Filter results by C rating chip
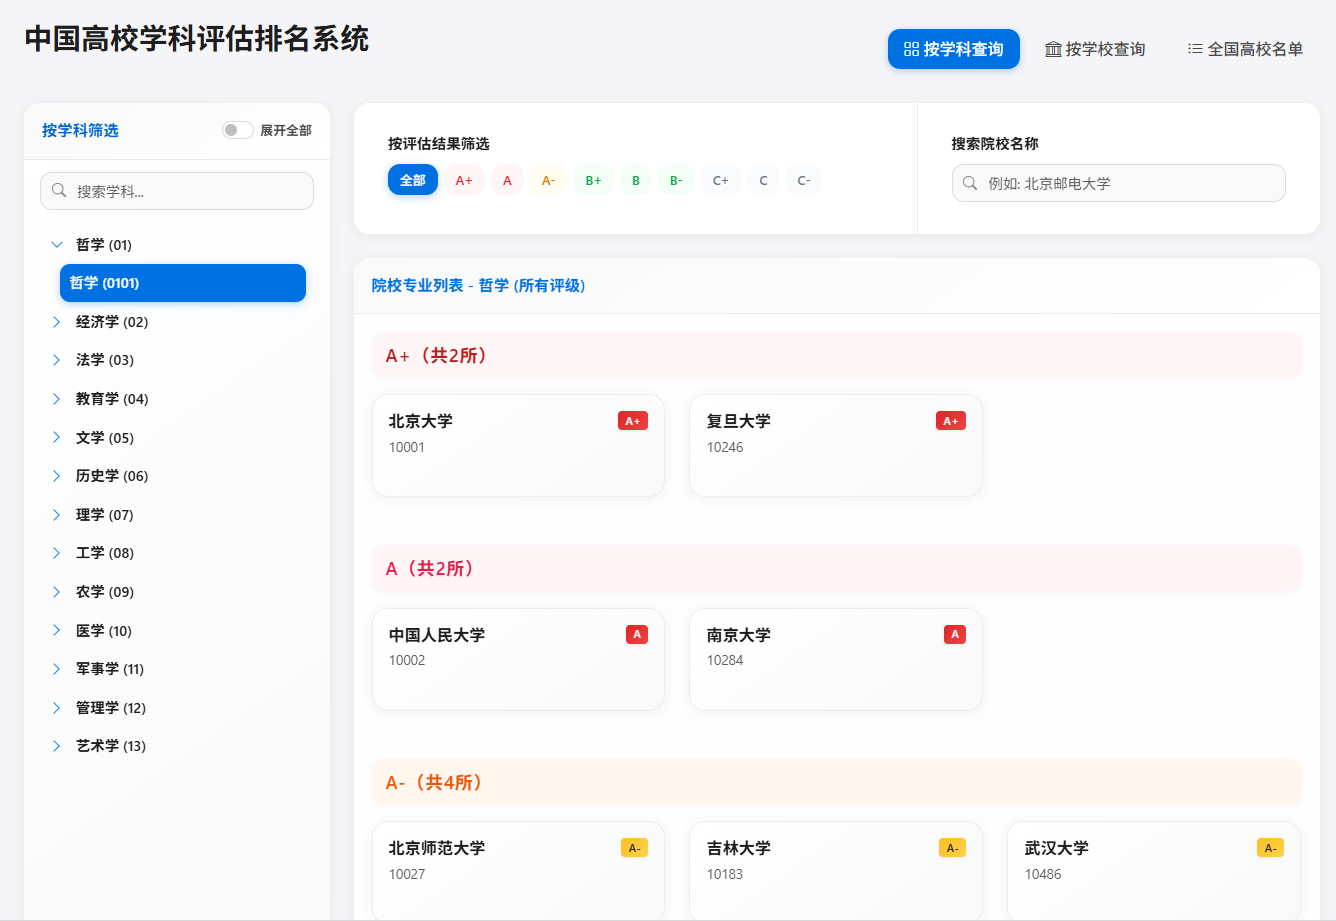The height and width of the screenshot is (921, 1336). 763,180
